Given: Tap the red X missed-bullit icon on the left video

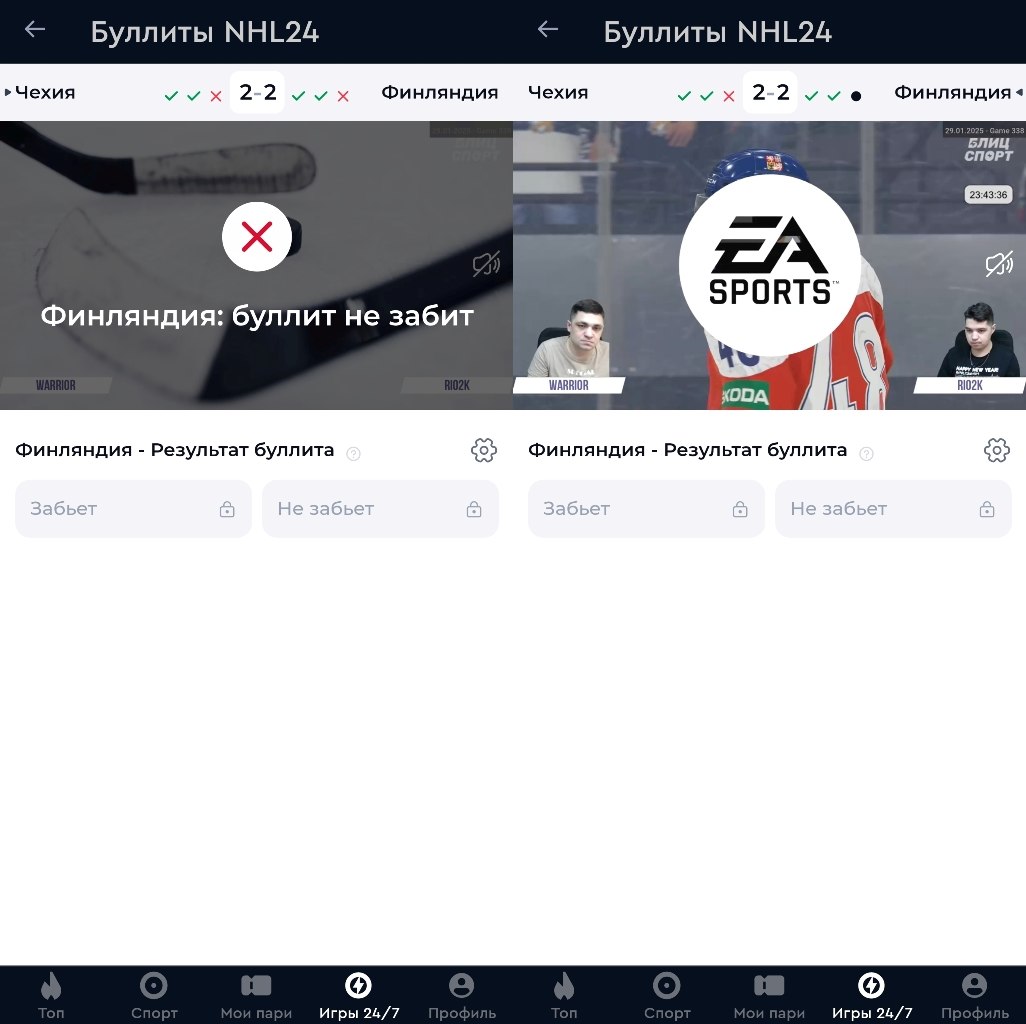Looking at the screenshot, I should pos(257,237).
